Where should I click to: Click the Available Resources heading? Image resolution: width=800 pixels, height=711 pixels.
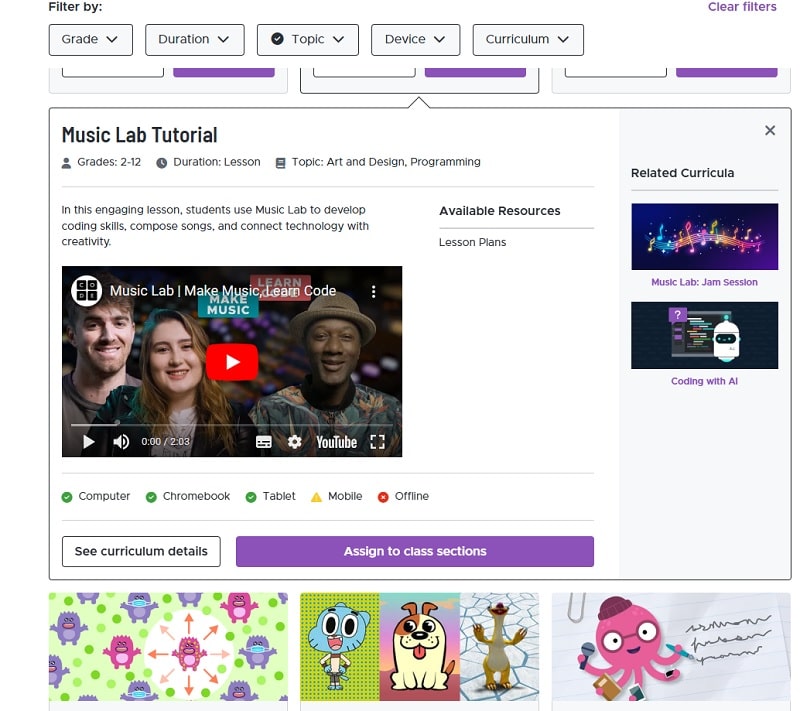tap(499, 211)
